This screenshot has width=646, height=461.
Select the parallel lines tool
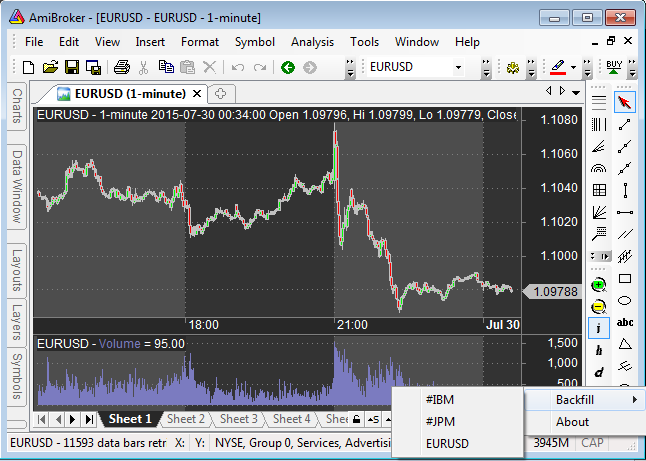pos(625,234)
